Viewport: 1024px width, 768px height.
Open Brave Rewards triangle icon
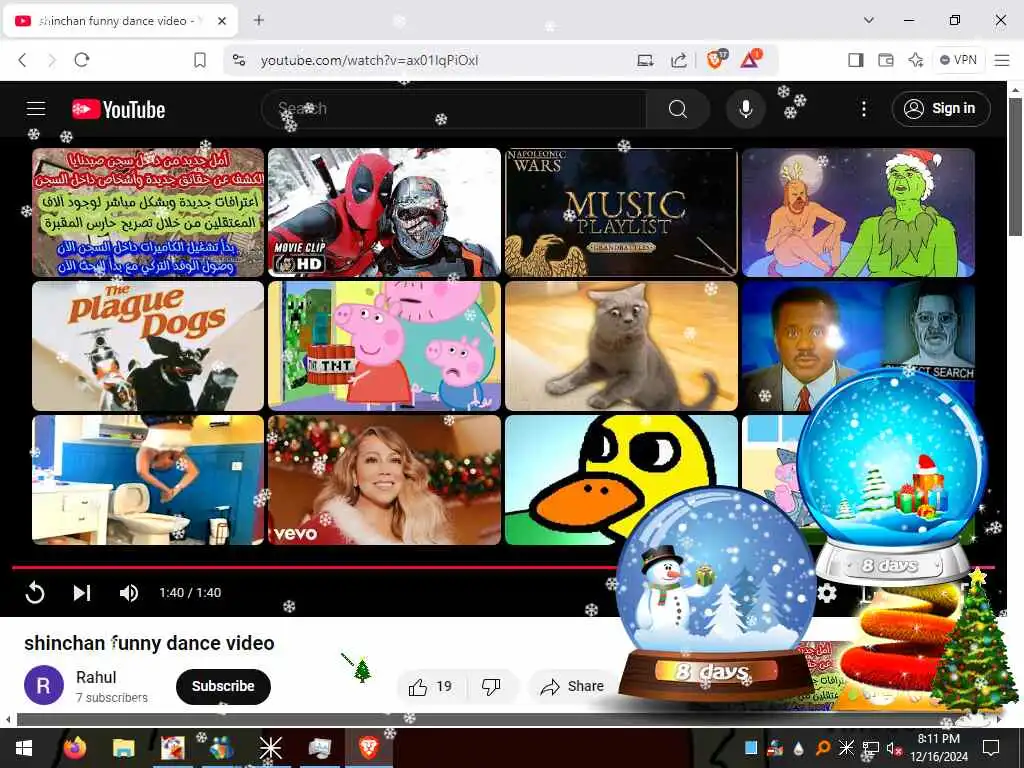(x=750, y=60)
